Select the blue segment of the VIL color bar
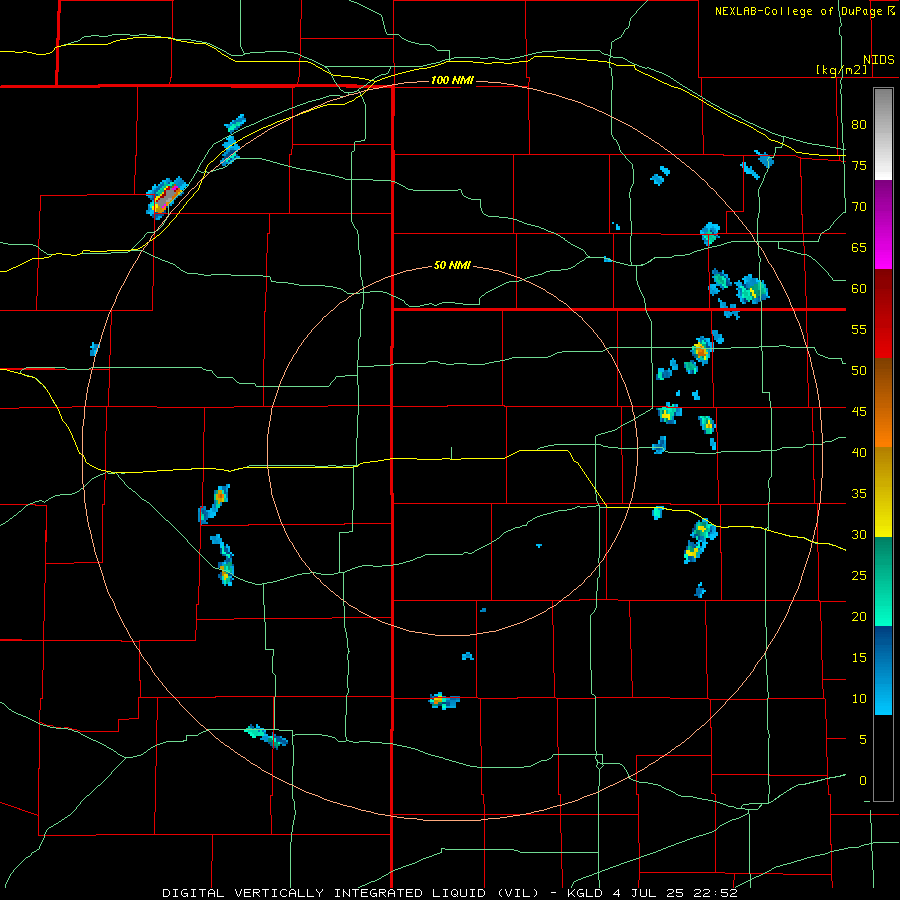The width and height of the screenshot is (900, 900). coord(883,670)
